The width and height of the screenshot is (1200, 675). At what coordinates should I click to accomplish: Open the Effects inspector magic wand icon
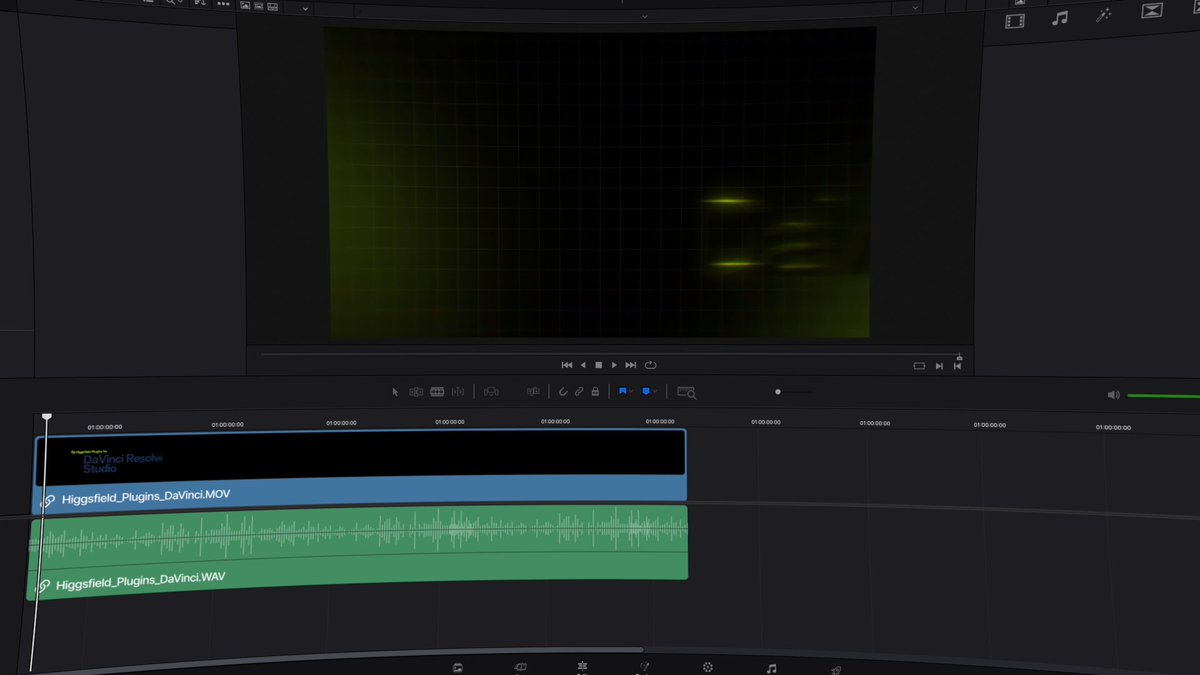[1105, 14]
